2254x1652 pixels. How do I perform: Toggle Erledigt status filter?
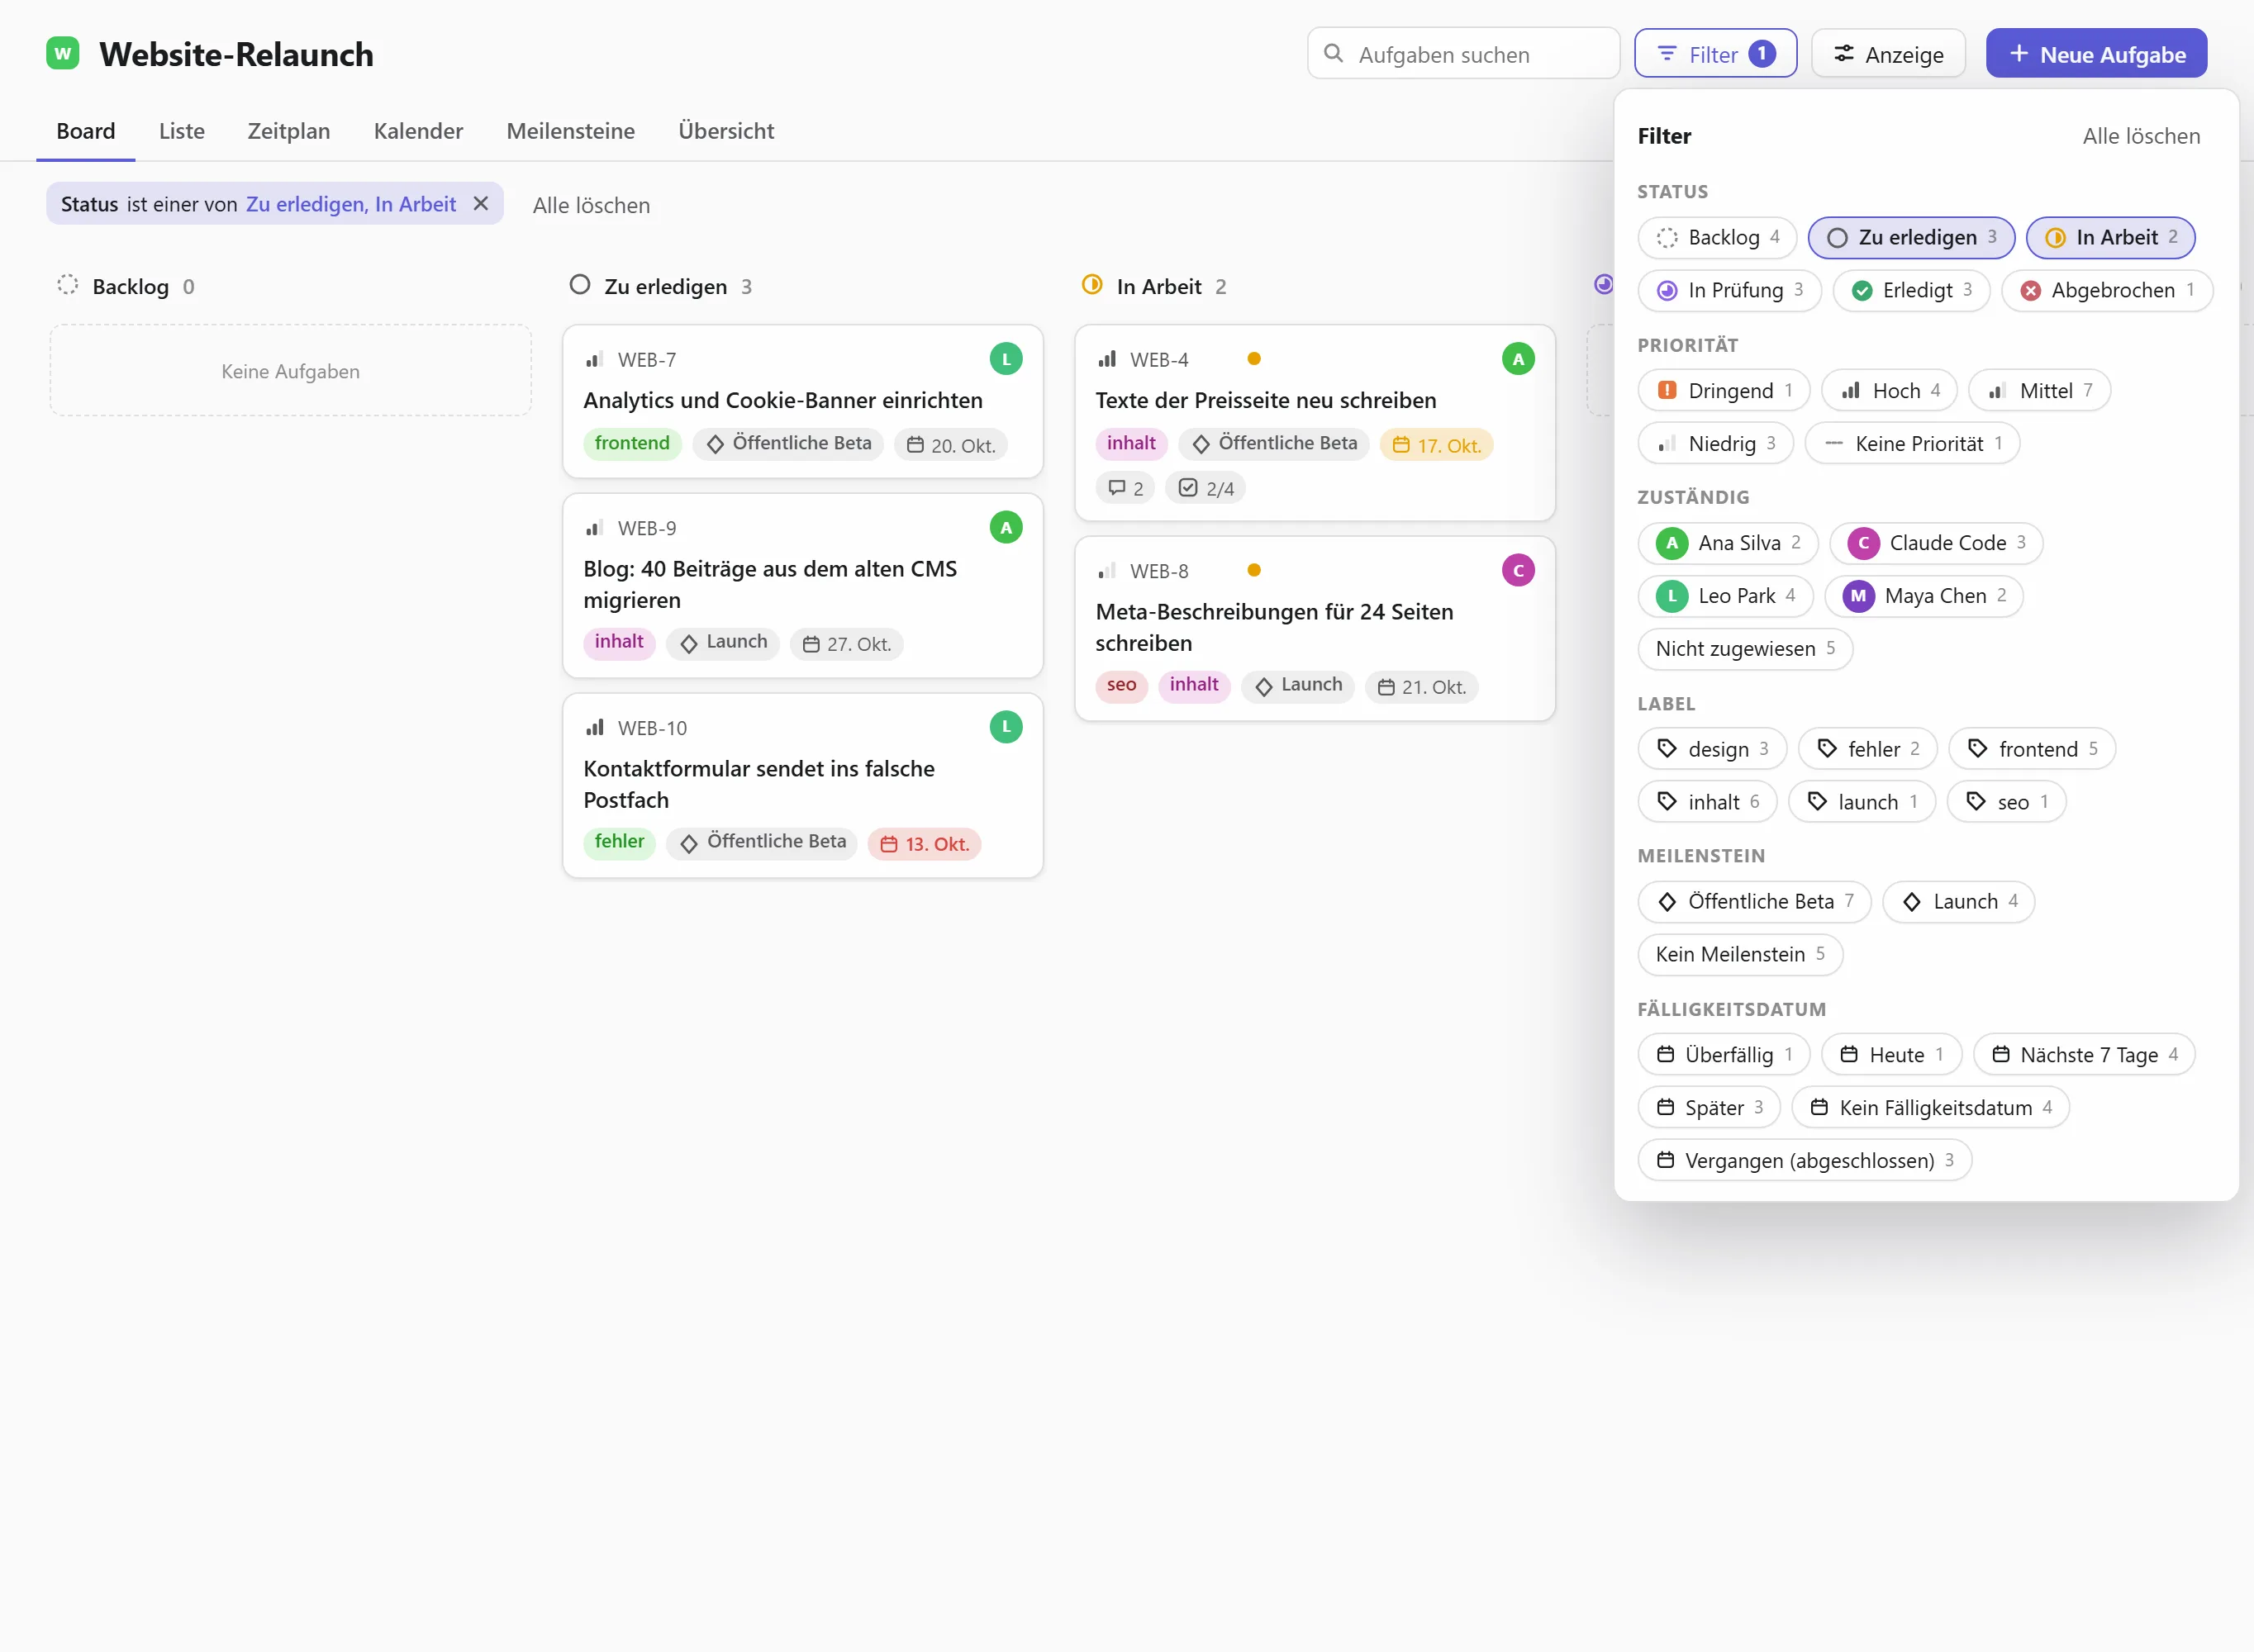pyautogui.click(x=1911, y=291)
